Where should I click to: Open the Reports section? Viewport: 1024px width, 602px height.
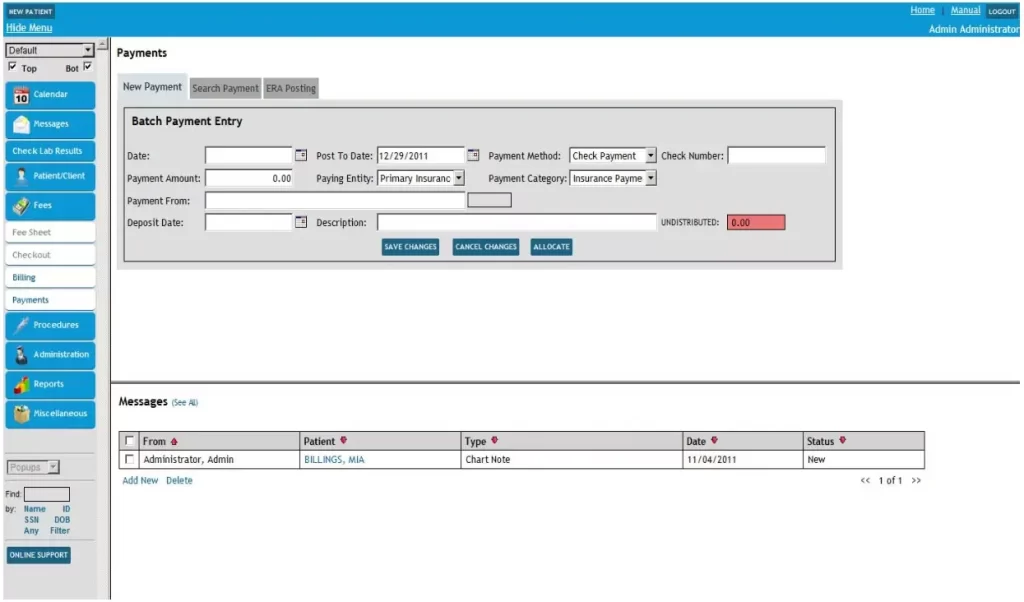50,383
